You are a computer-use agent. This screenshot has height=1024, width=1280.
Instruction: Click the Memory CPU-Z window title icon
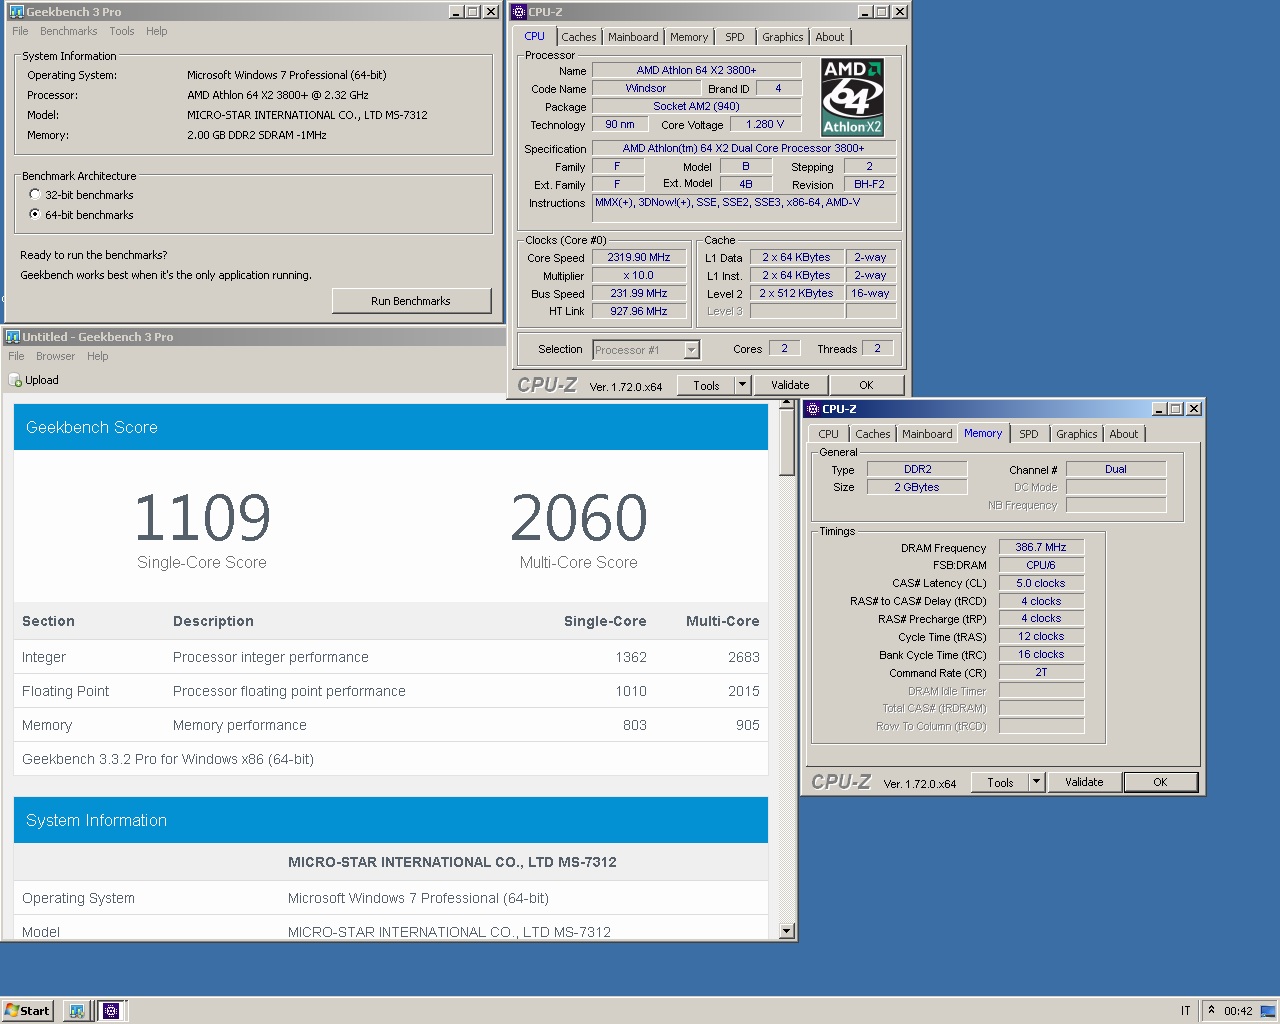click(x=813, y=409)
